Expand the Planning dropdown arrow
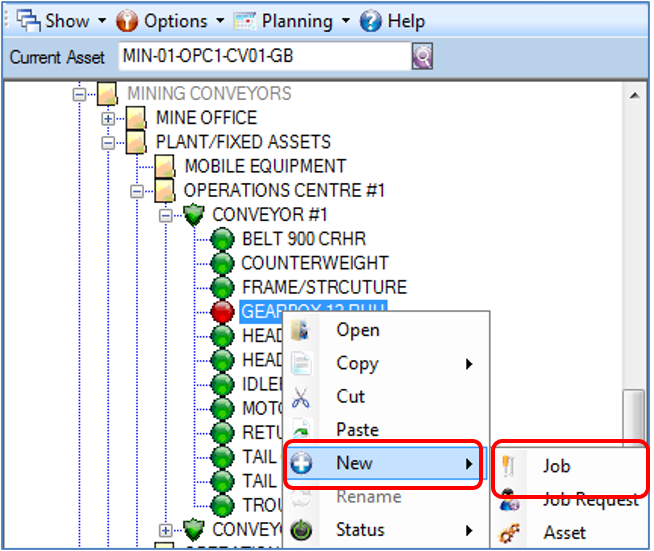This screenshot has width=654, height=551. 345,20
